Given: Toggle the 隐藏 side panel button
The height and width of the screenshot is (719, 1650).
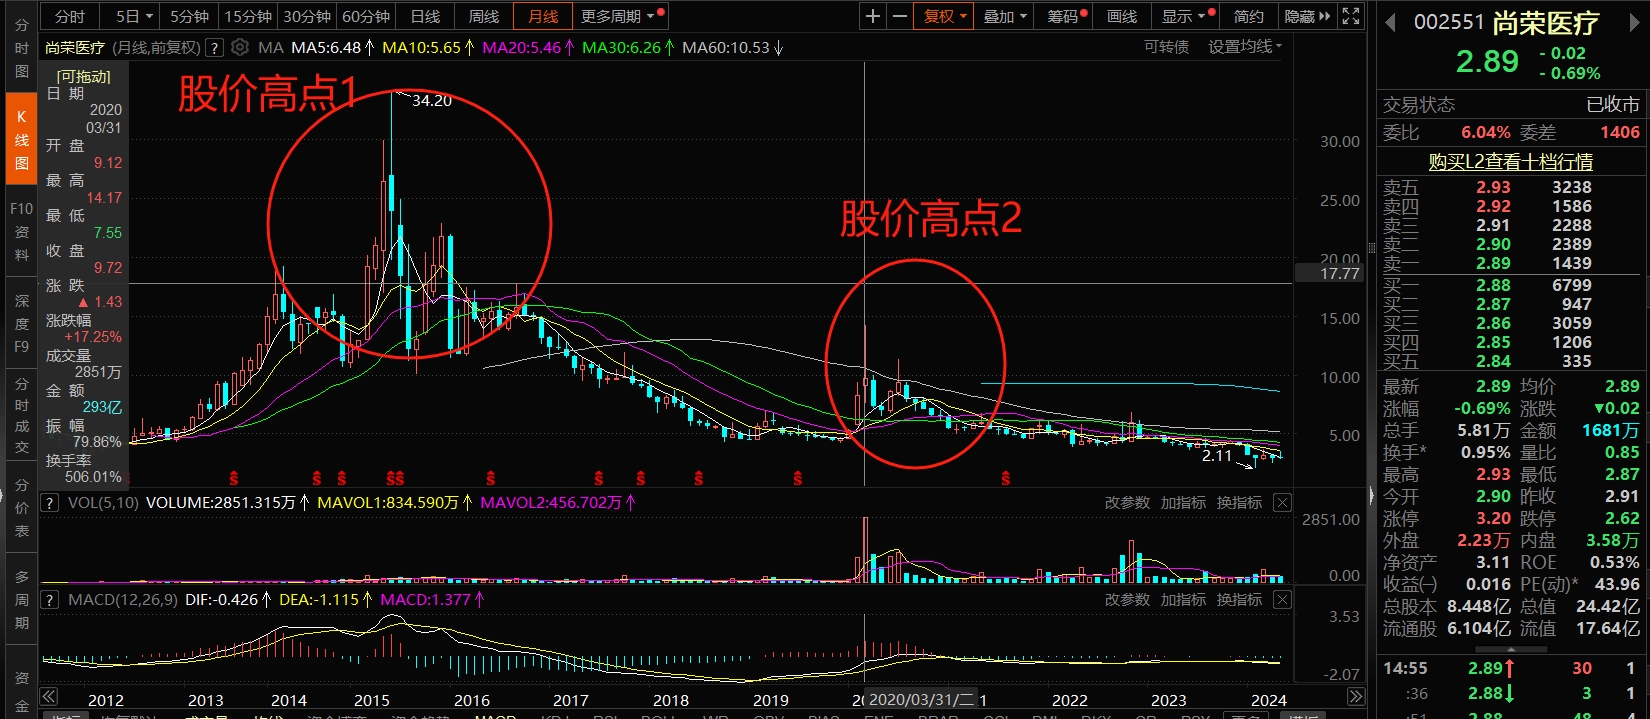Looking at the screenshot, I should click(1307, 16).
